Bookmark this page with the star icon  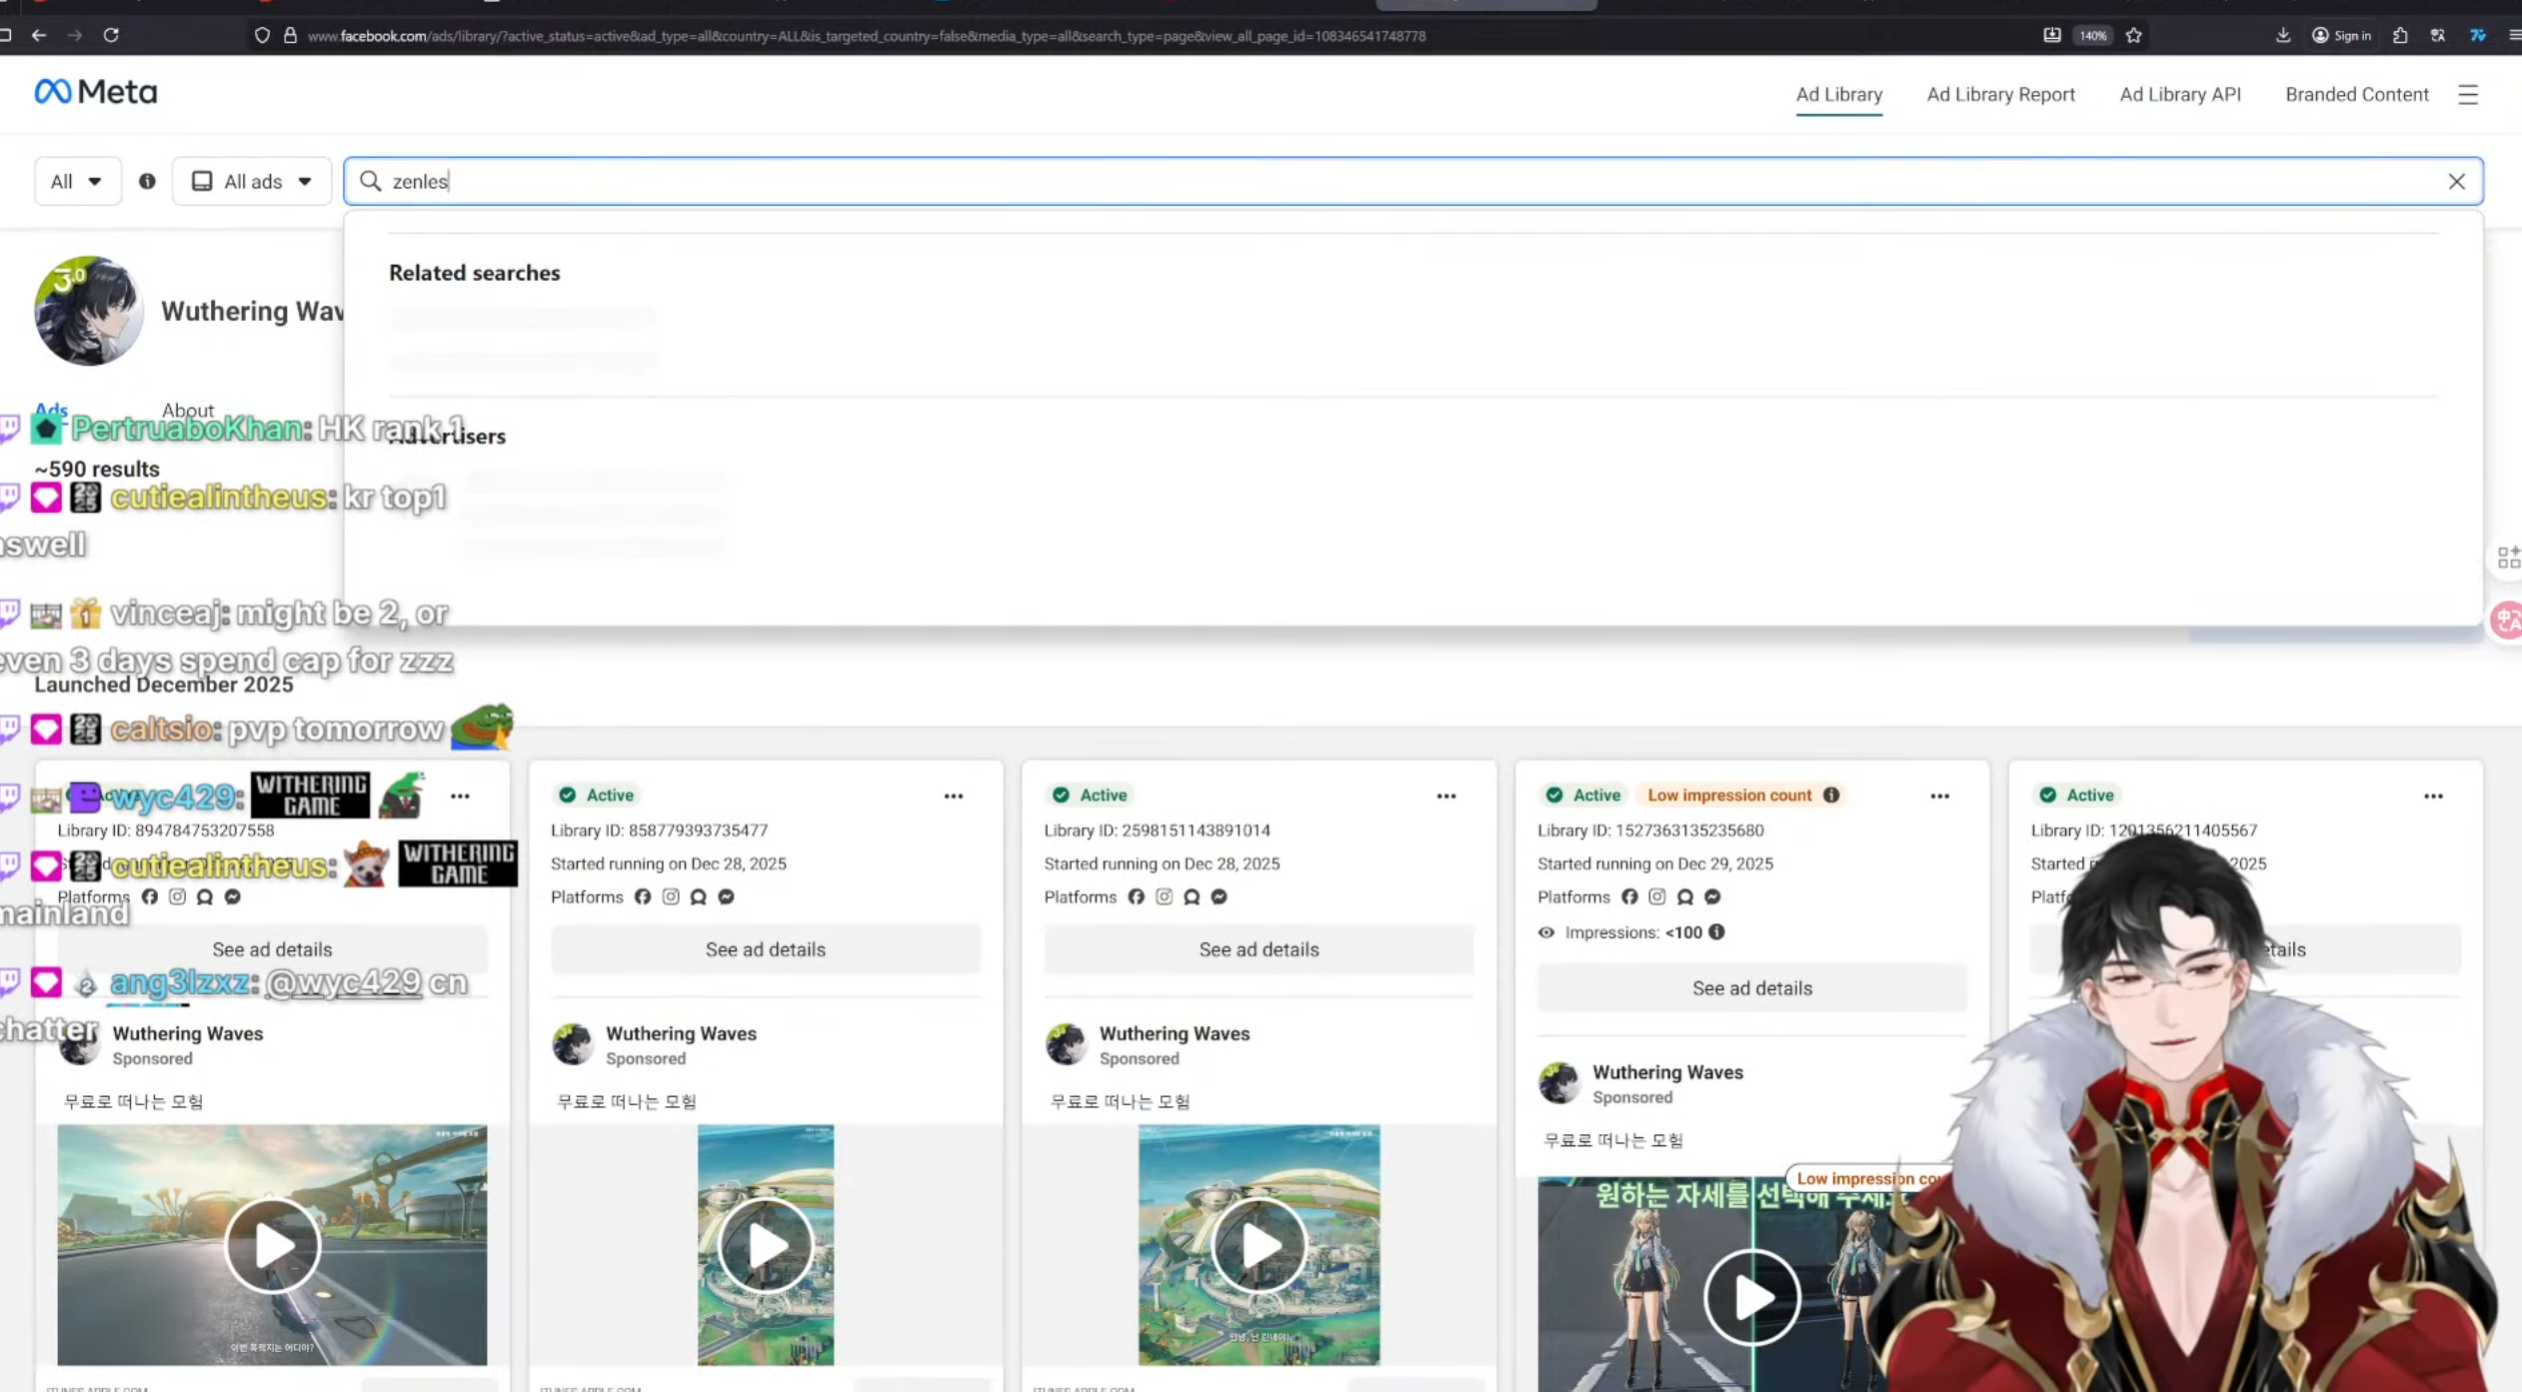[2134, 35]
